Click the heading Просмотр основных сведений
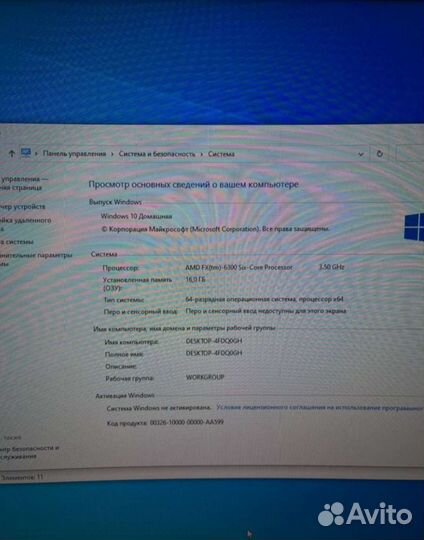The height and width of the screenshot is (540, 424). pos(194,184)
